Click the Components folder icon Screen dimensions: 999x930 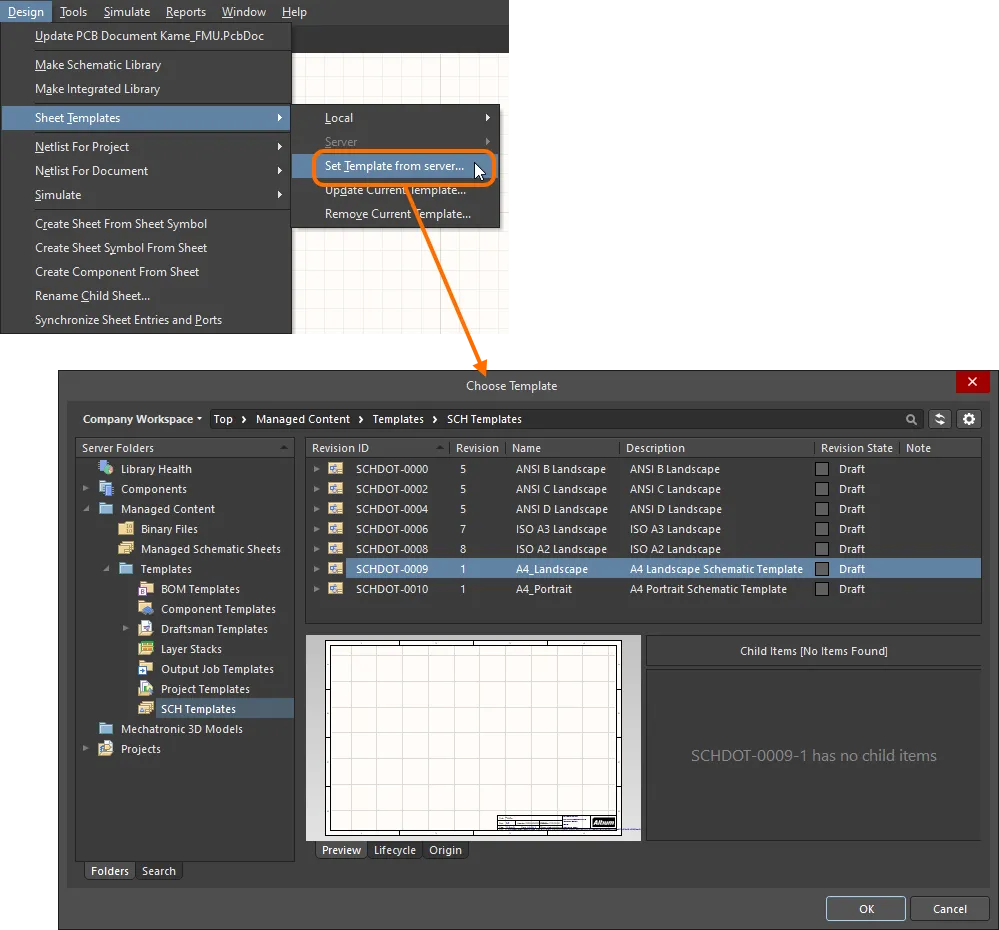pyautogui.click(x=106, y=489)
